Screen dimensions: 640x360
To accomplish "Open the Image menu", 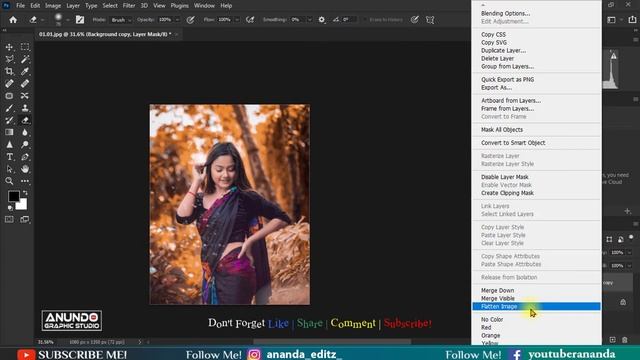I will (x=53, y=6).
